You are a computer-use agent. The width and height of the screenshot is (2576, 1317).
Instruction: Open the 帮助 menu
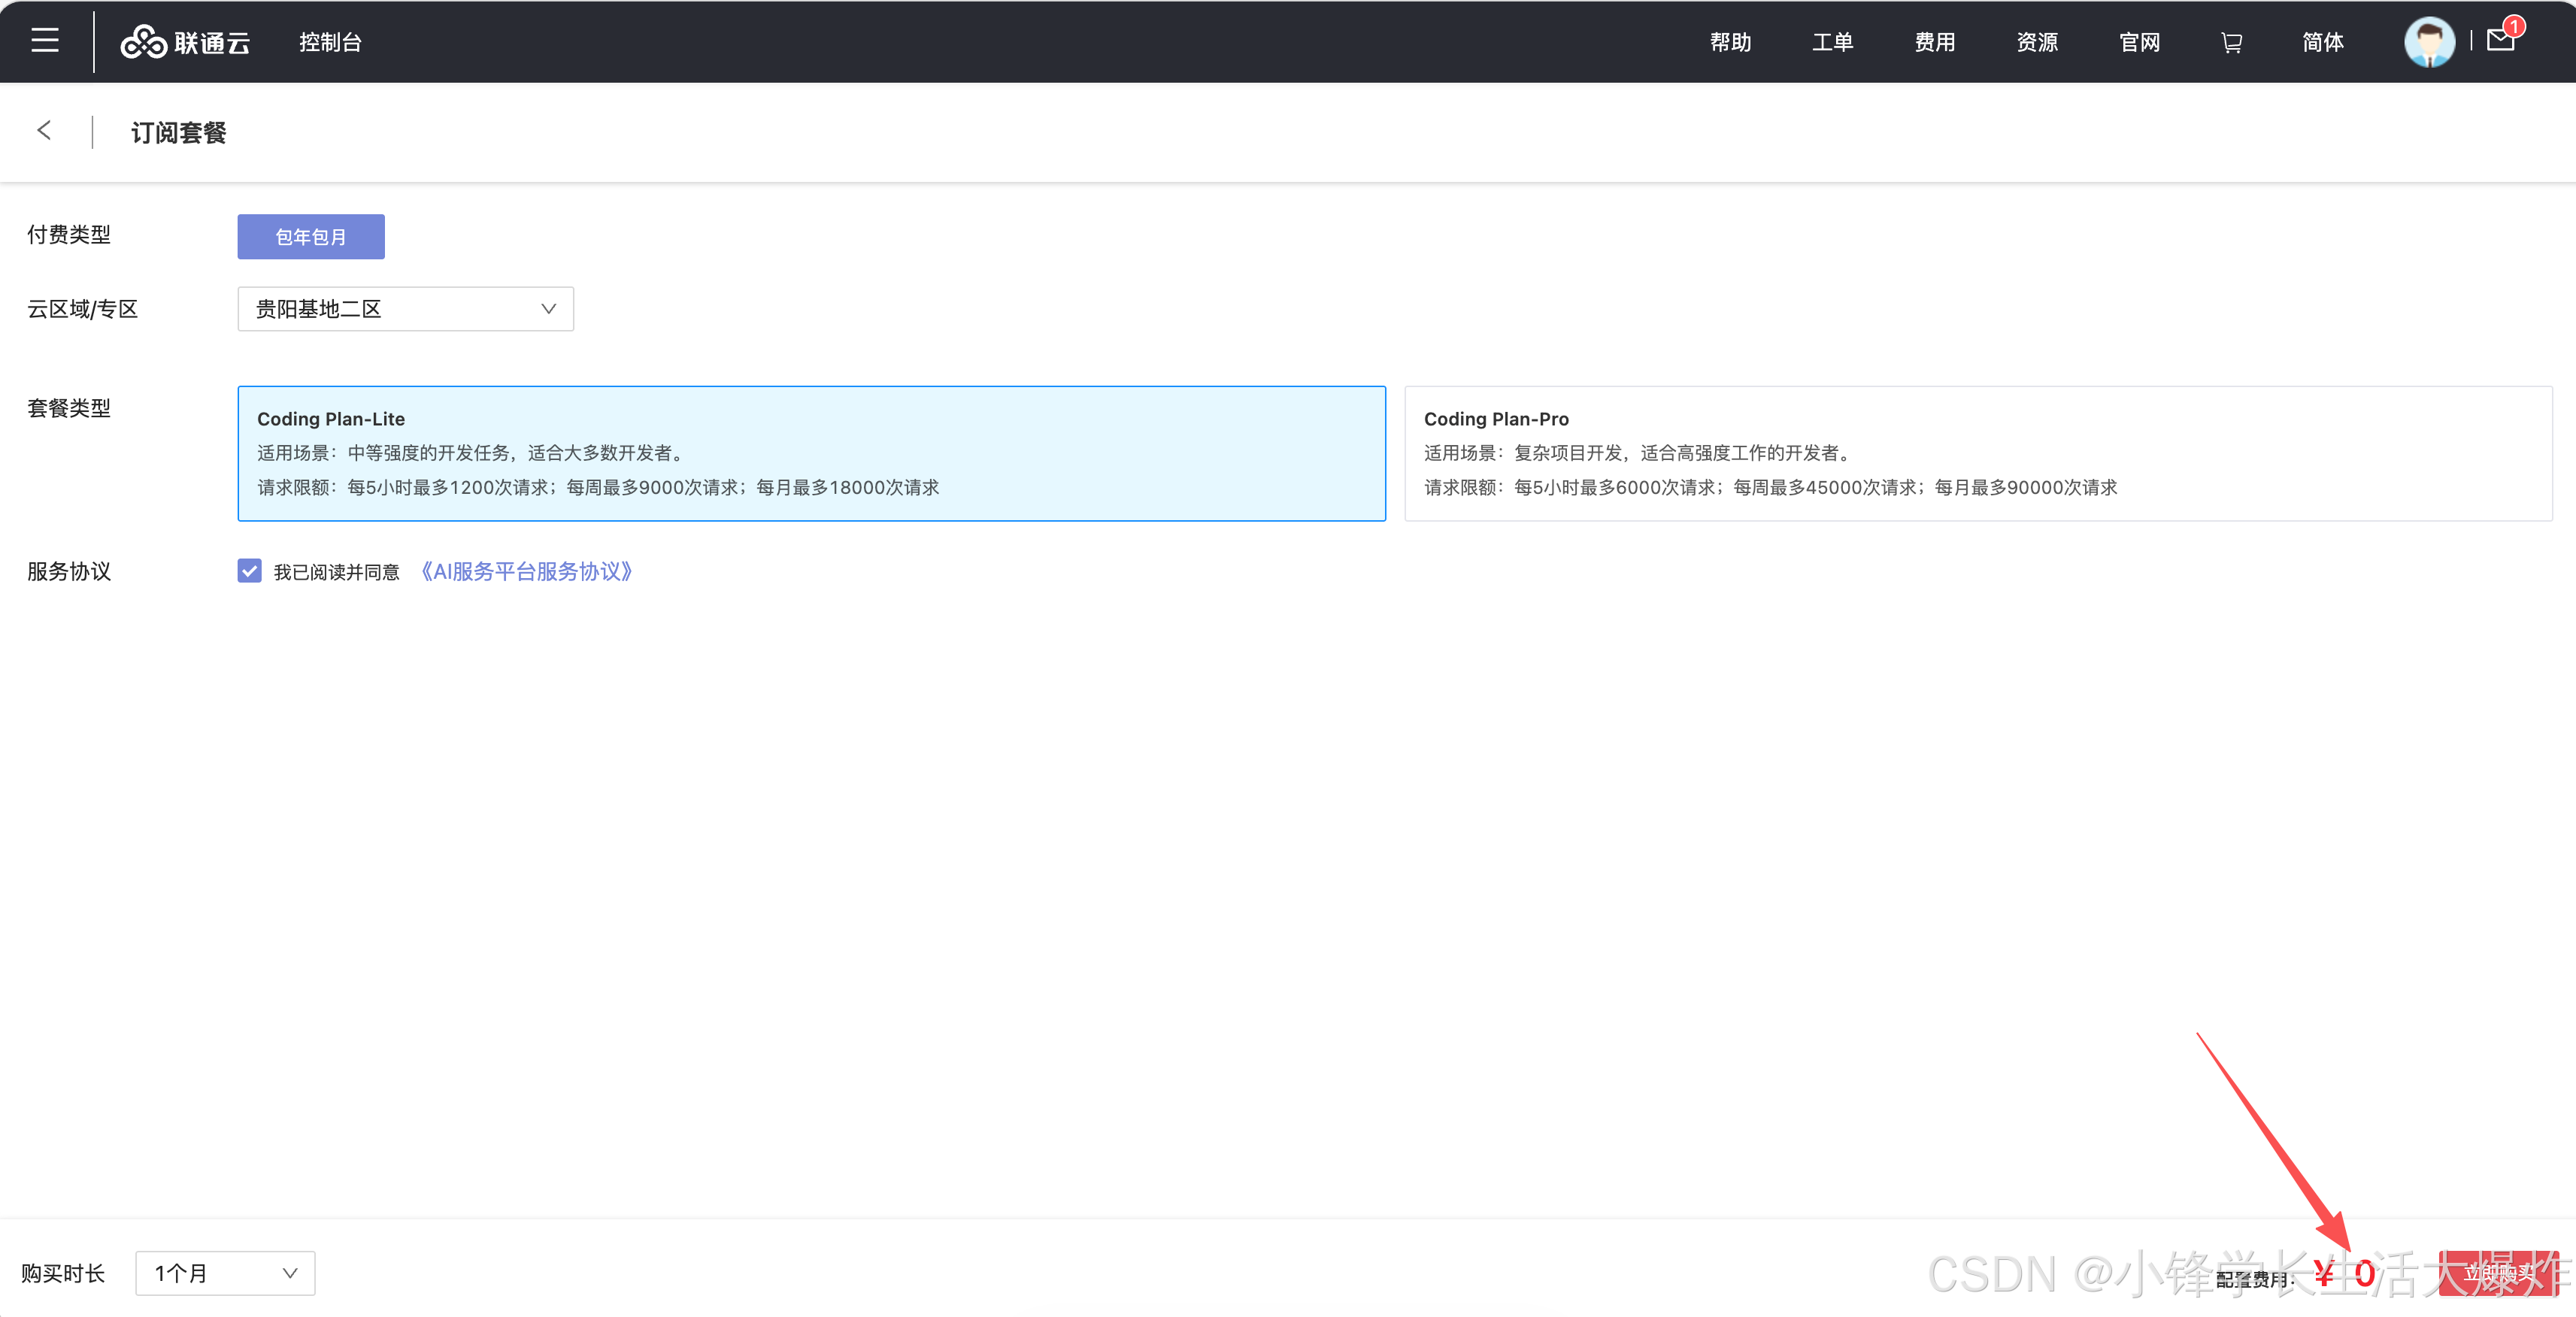(x=1730, y=42)
